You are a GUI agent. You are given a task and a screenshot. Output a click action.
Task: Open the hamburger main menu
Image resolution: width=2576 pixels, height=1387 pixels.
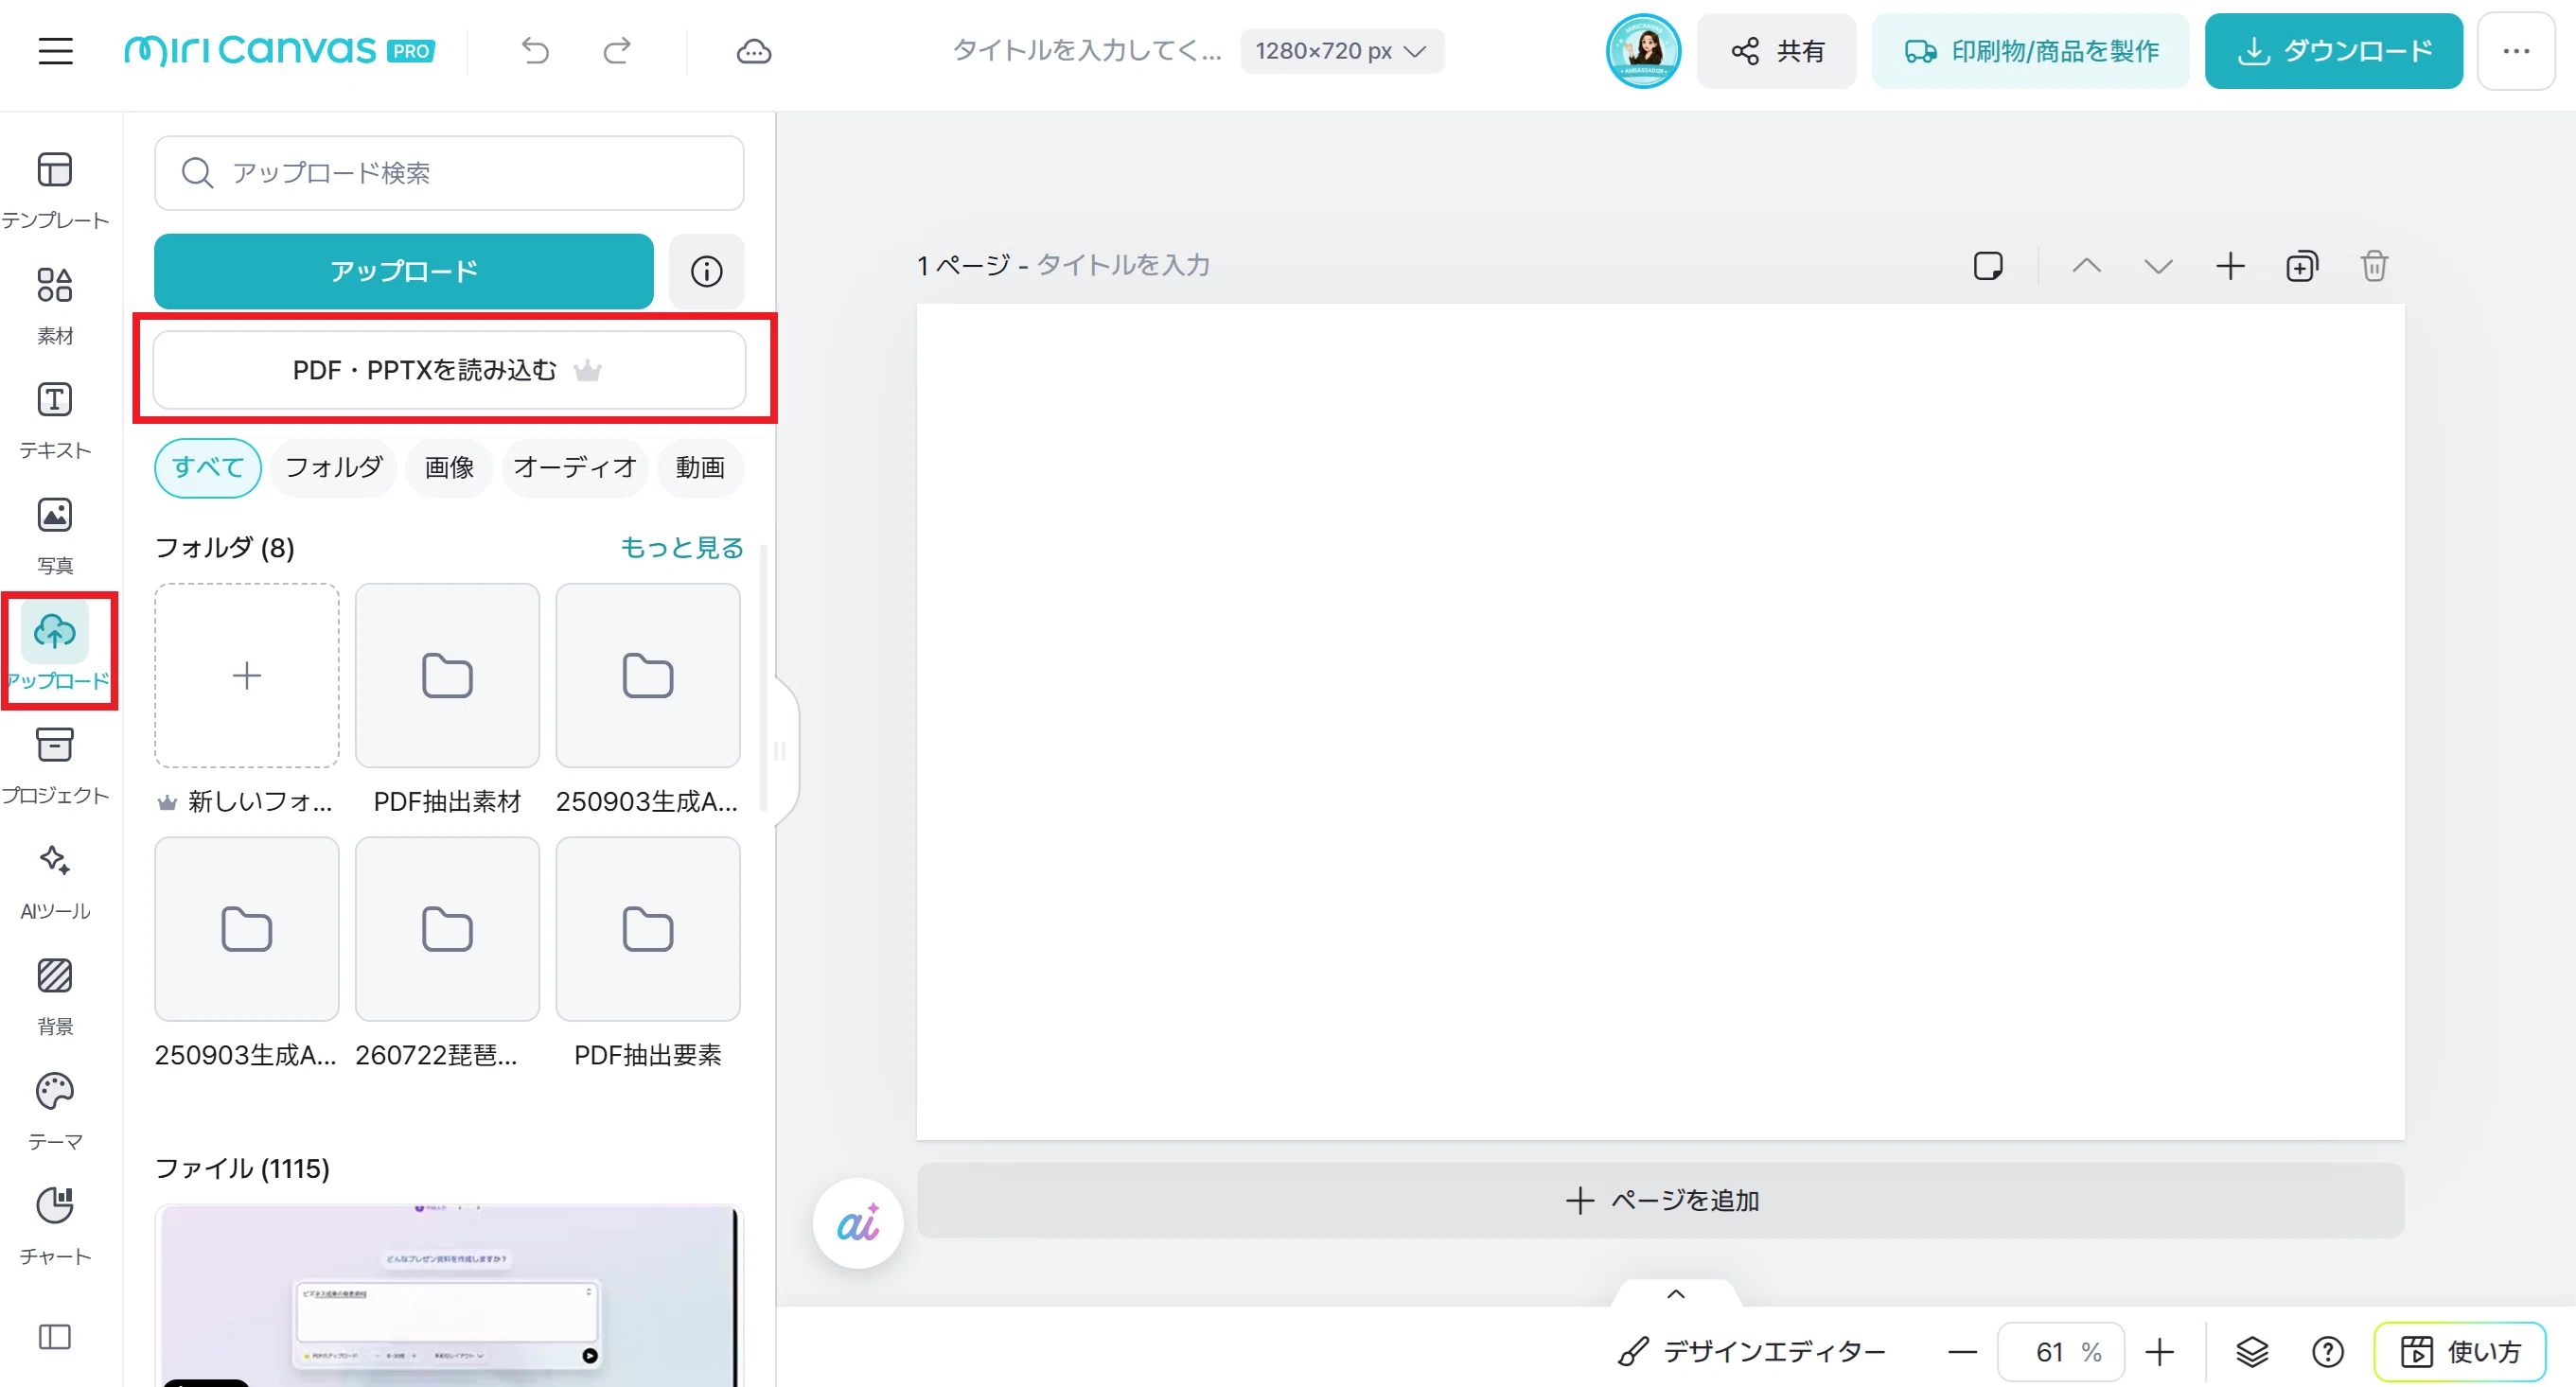56,51
